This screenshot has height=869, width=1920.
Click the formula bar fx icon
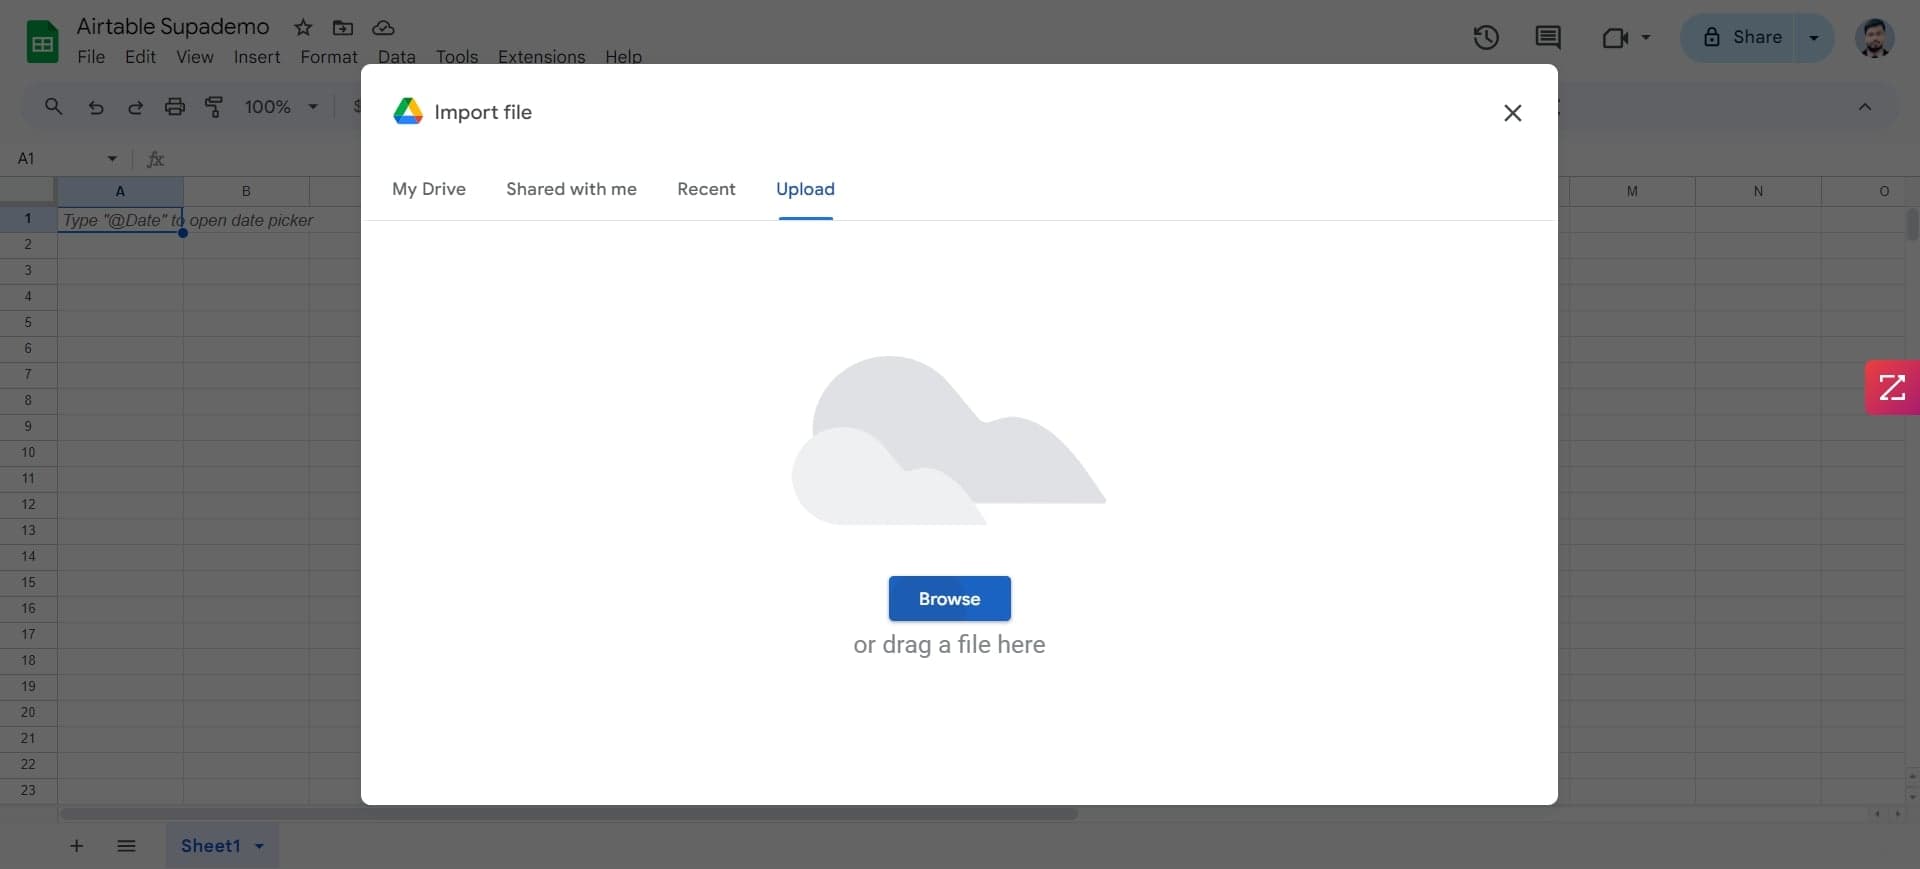point(155,158)
